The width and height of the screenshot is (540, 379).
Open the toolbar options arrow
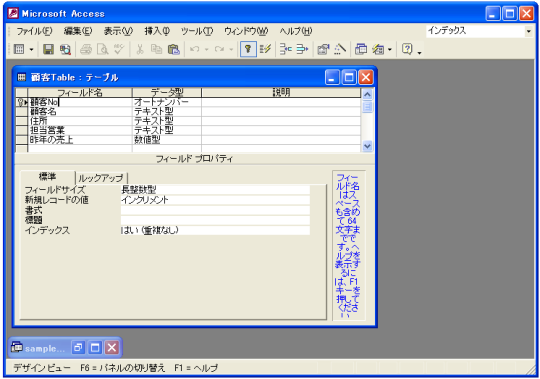point(419,52)
